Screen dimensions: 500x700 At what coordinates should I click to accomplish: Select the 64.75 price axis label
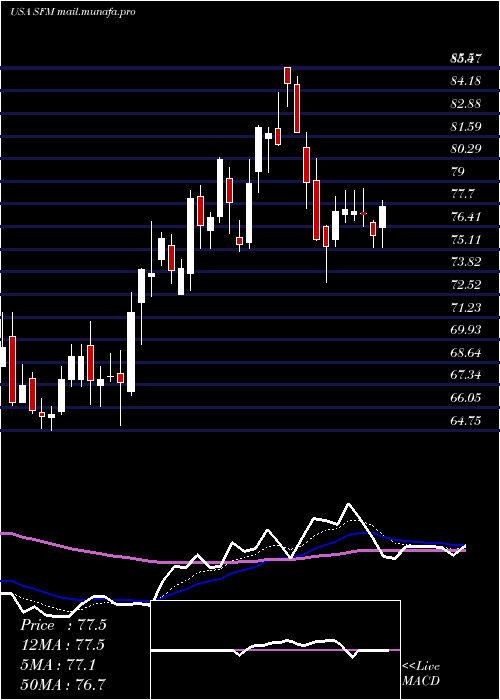click(467, 421)
